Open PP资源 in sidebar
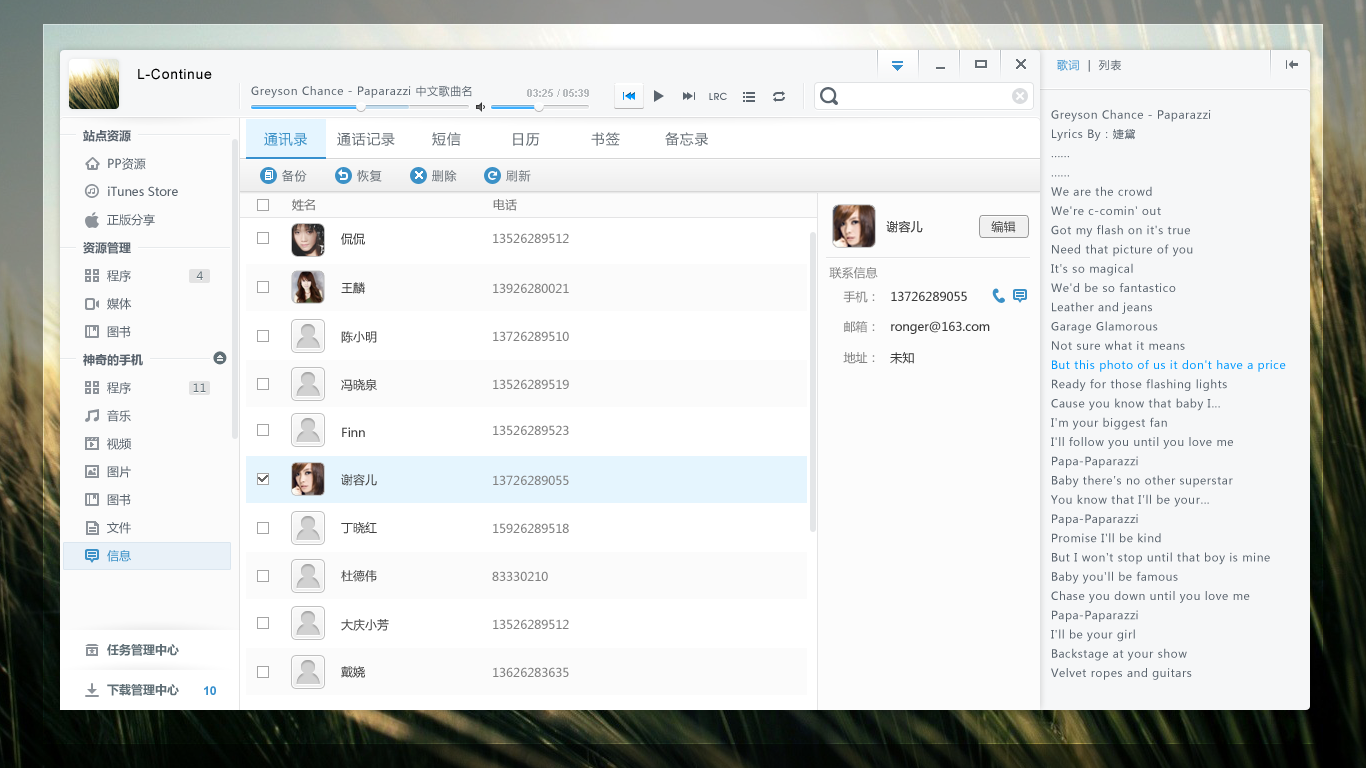1366x768 pixels. (x=148, y=163)
